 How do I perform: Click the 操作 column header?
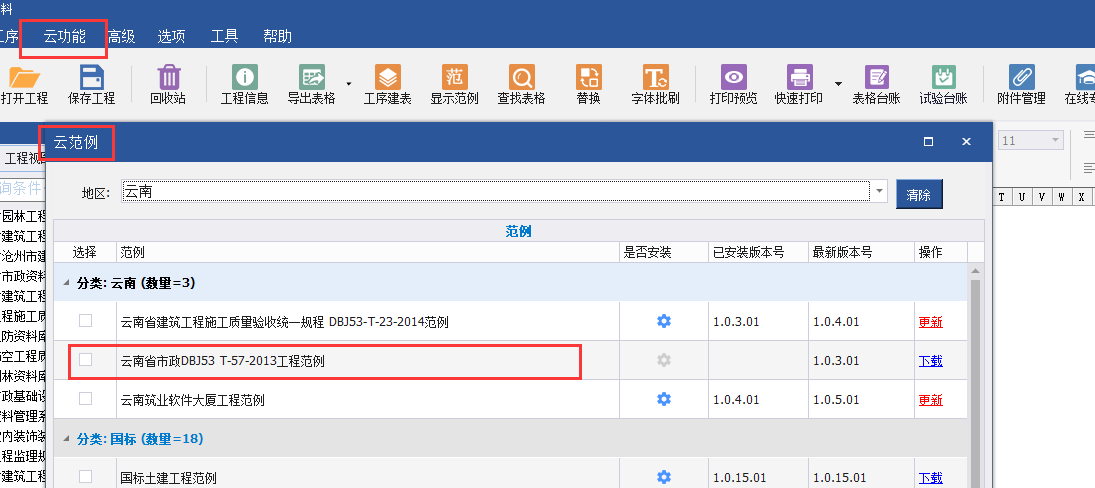(941, 252)
